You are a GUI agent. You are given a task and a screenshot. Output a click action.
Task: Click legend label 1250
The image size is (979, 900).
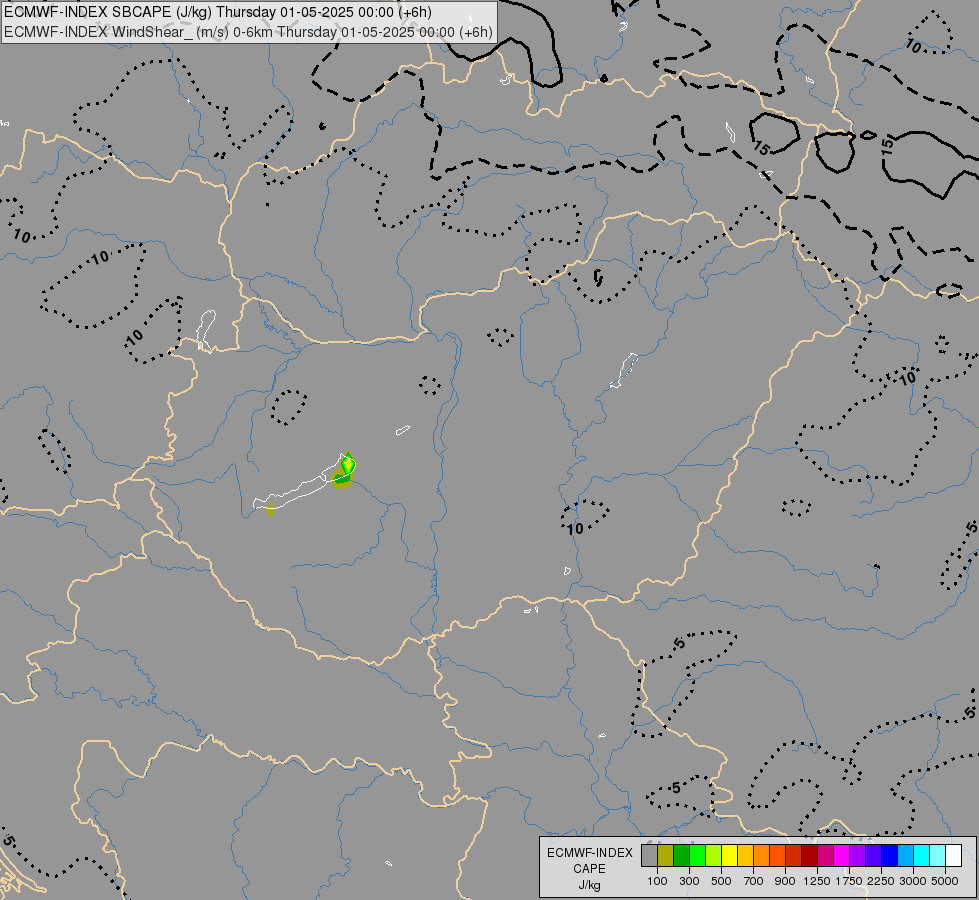817,881
